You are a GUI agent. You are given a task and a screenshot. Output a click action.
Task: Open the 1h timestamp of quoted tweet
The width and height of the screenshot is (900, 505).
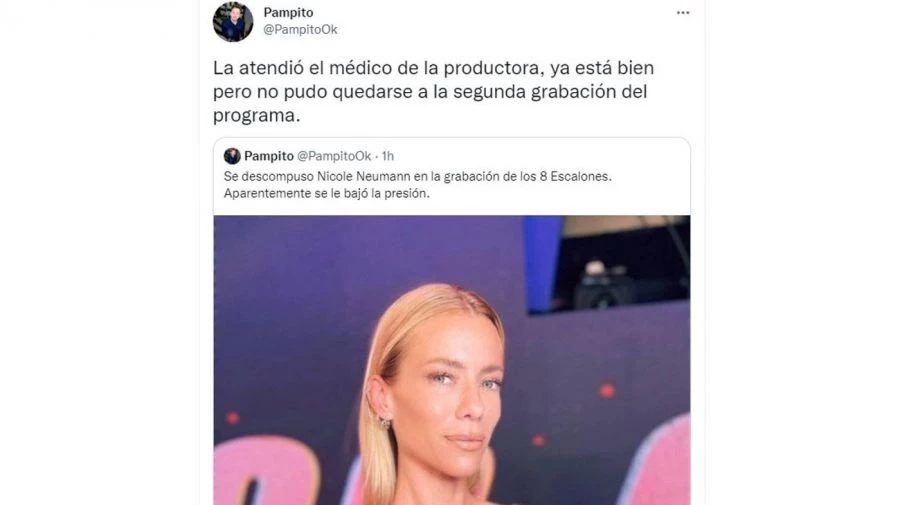click(388, 156)
